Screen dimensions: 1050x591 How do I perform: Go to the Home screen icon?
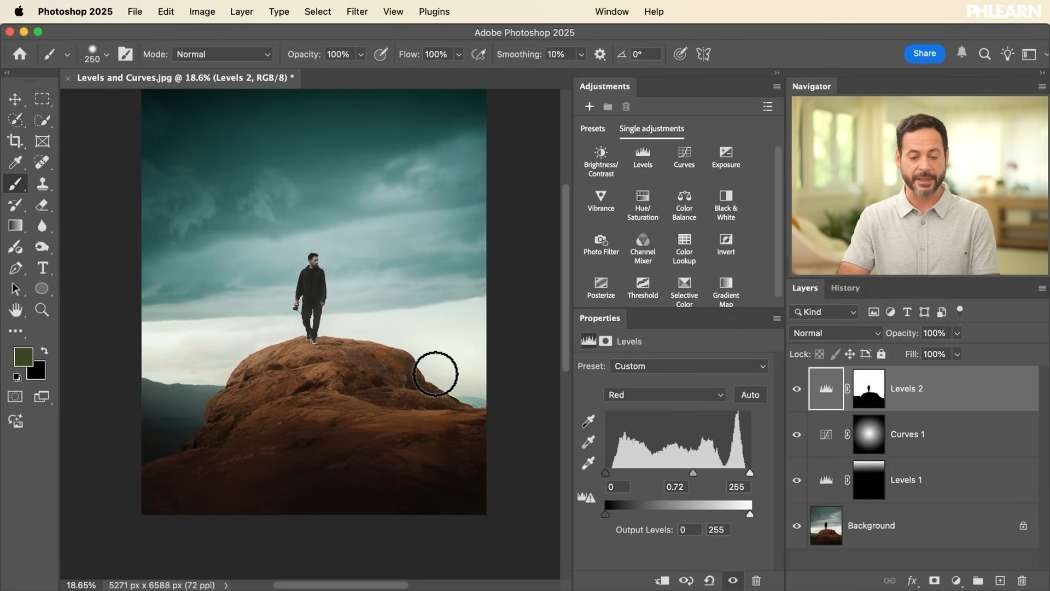[x=19, y=54]
